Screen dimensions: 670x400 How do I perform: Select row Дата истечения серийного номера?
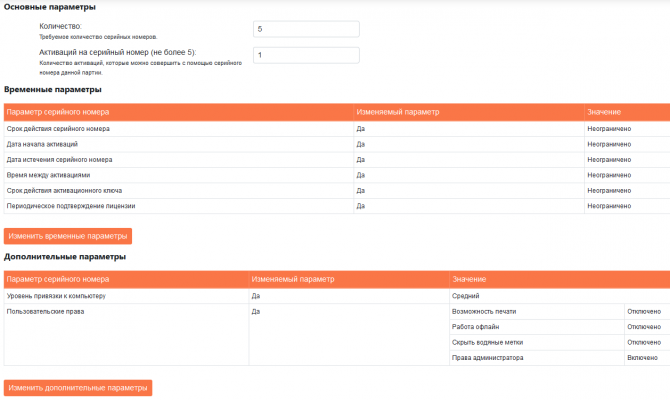337,160
